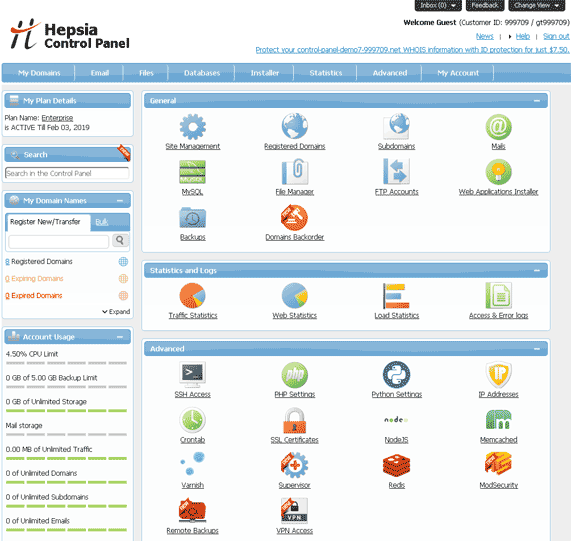This screenshot has width=571, height=541.
Task: Click the Feedback button
Action: [x=485, y=5]
